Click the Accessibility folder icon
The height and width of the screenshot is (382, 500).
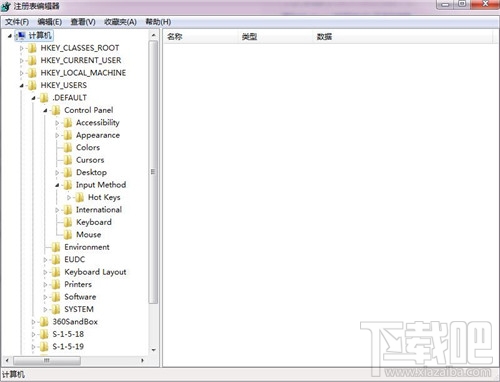[68, 123]
